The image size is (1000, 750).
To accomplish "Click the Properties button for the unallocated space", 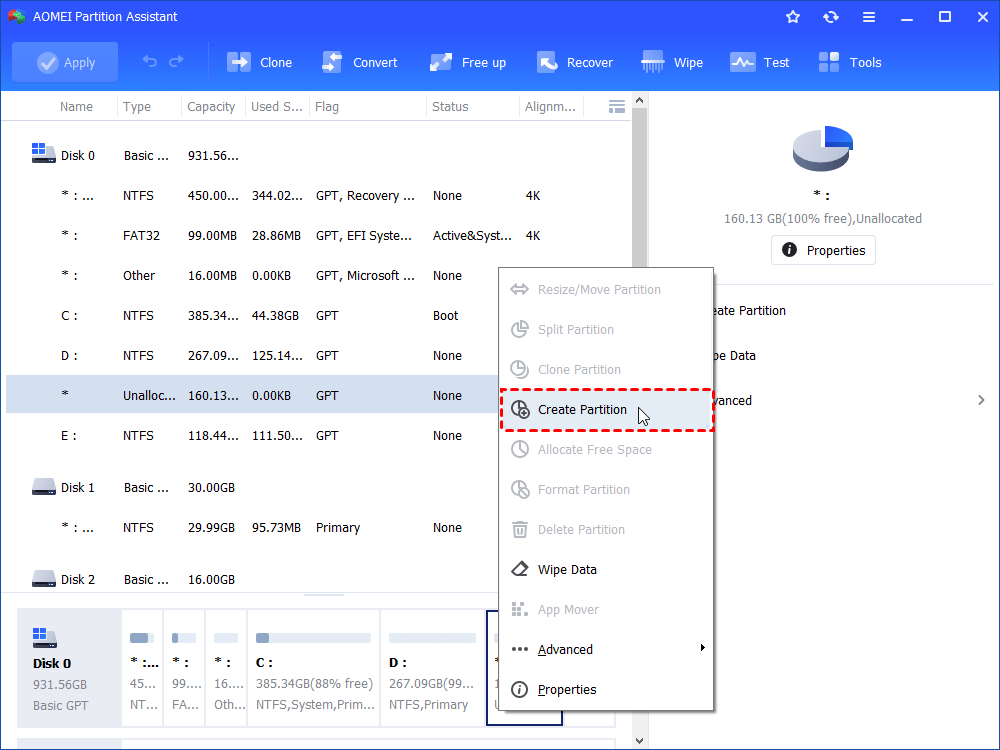I will point(823,250).
